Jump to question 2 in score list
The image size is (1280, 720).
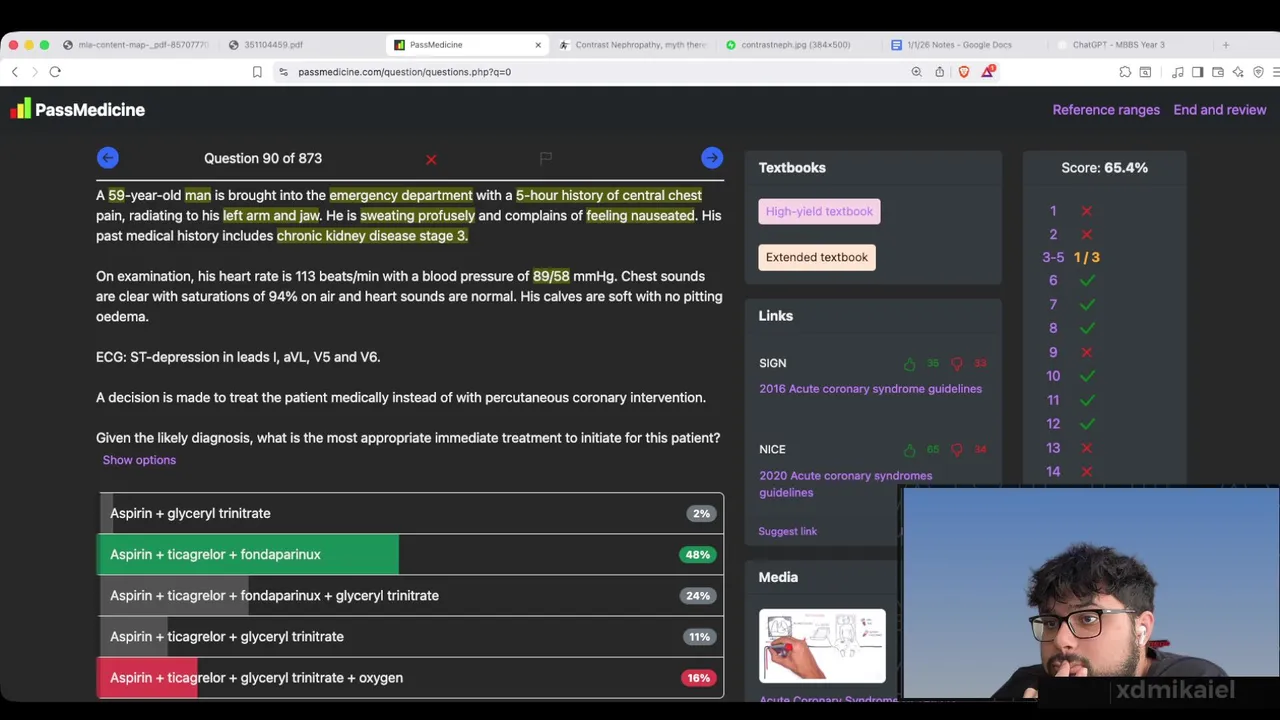tap(1053, 234)
